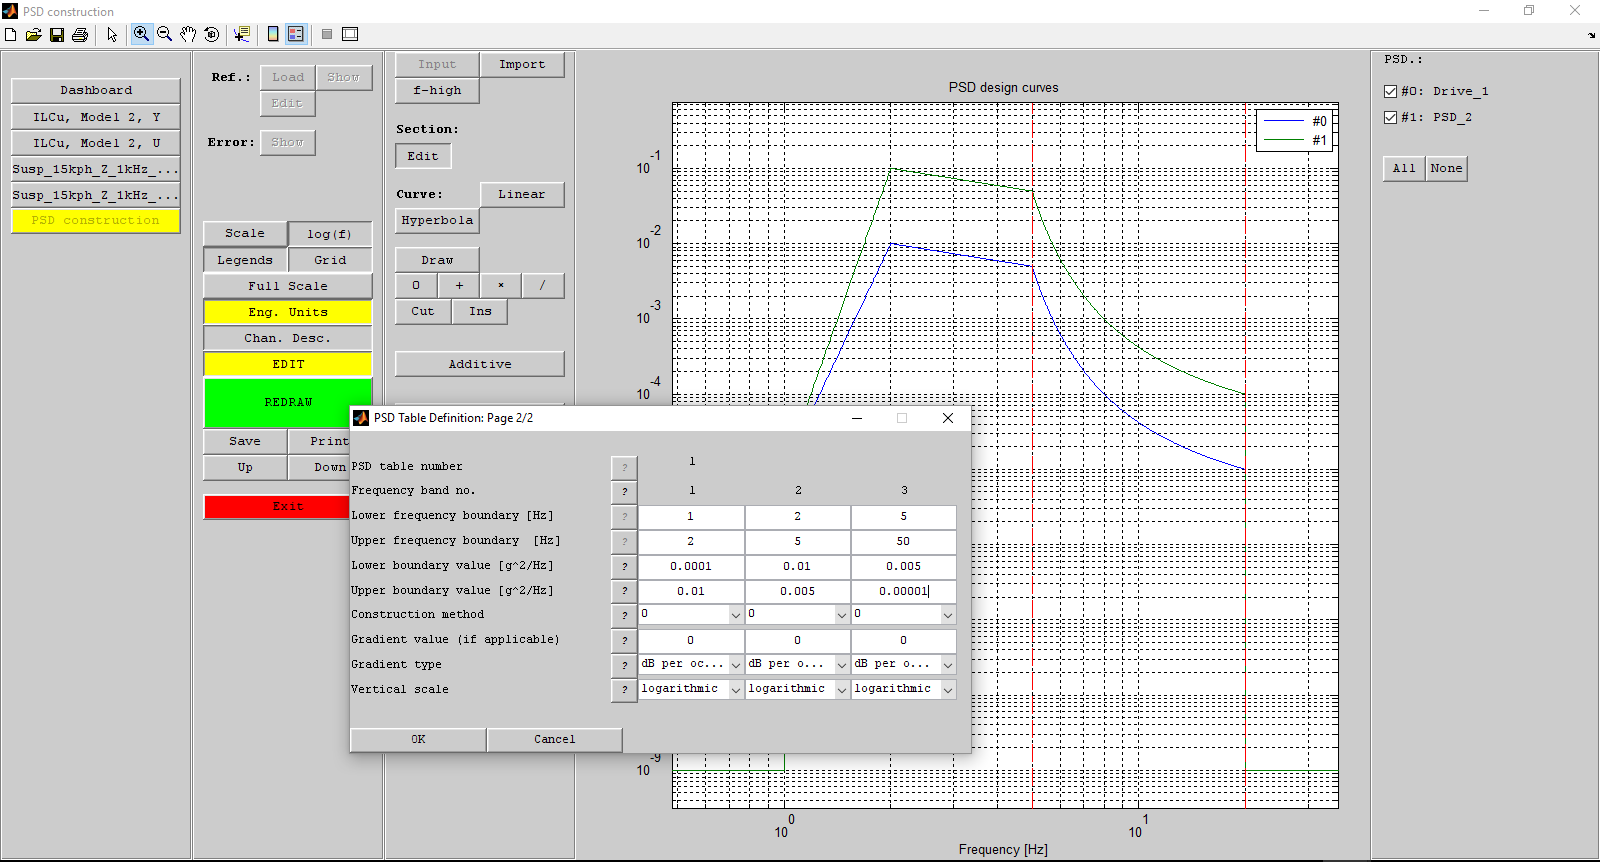Screen dimensions: 1600x862
Task: Click OK in PSD Table Definition dialog
Action: [418, 739]
